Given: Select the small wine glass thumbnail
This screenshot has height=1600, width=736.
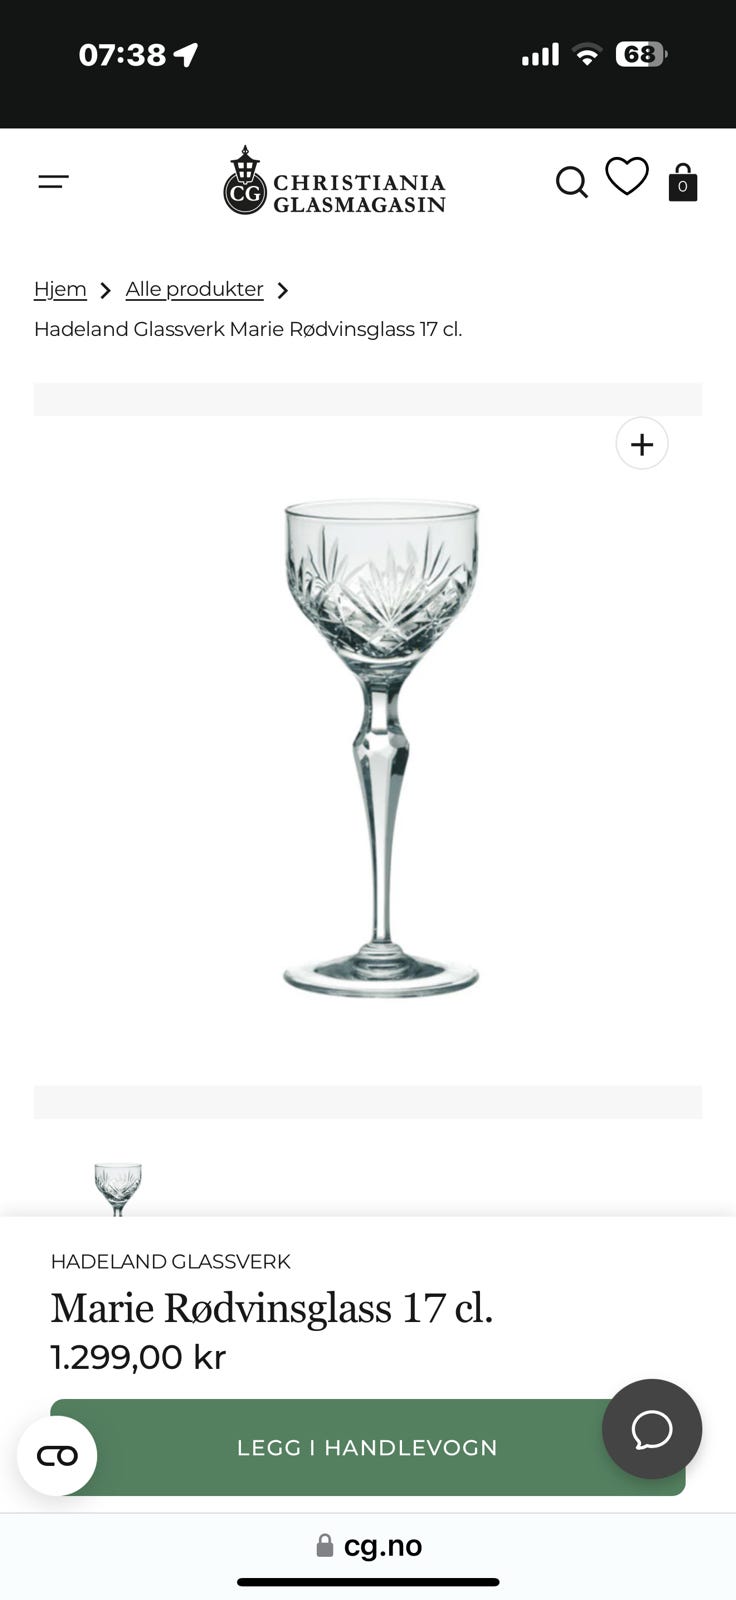Looking at the screenshot, I should point(118,1189).
